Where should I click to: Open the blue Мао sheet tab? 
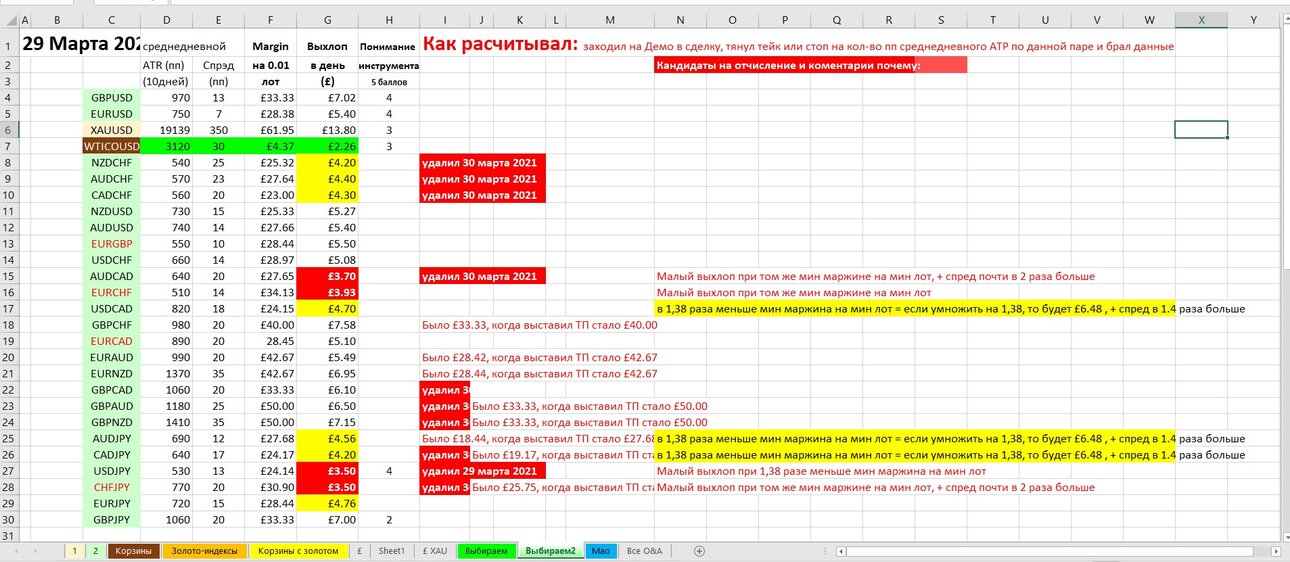point(600,551)
